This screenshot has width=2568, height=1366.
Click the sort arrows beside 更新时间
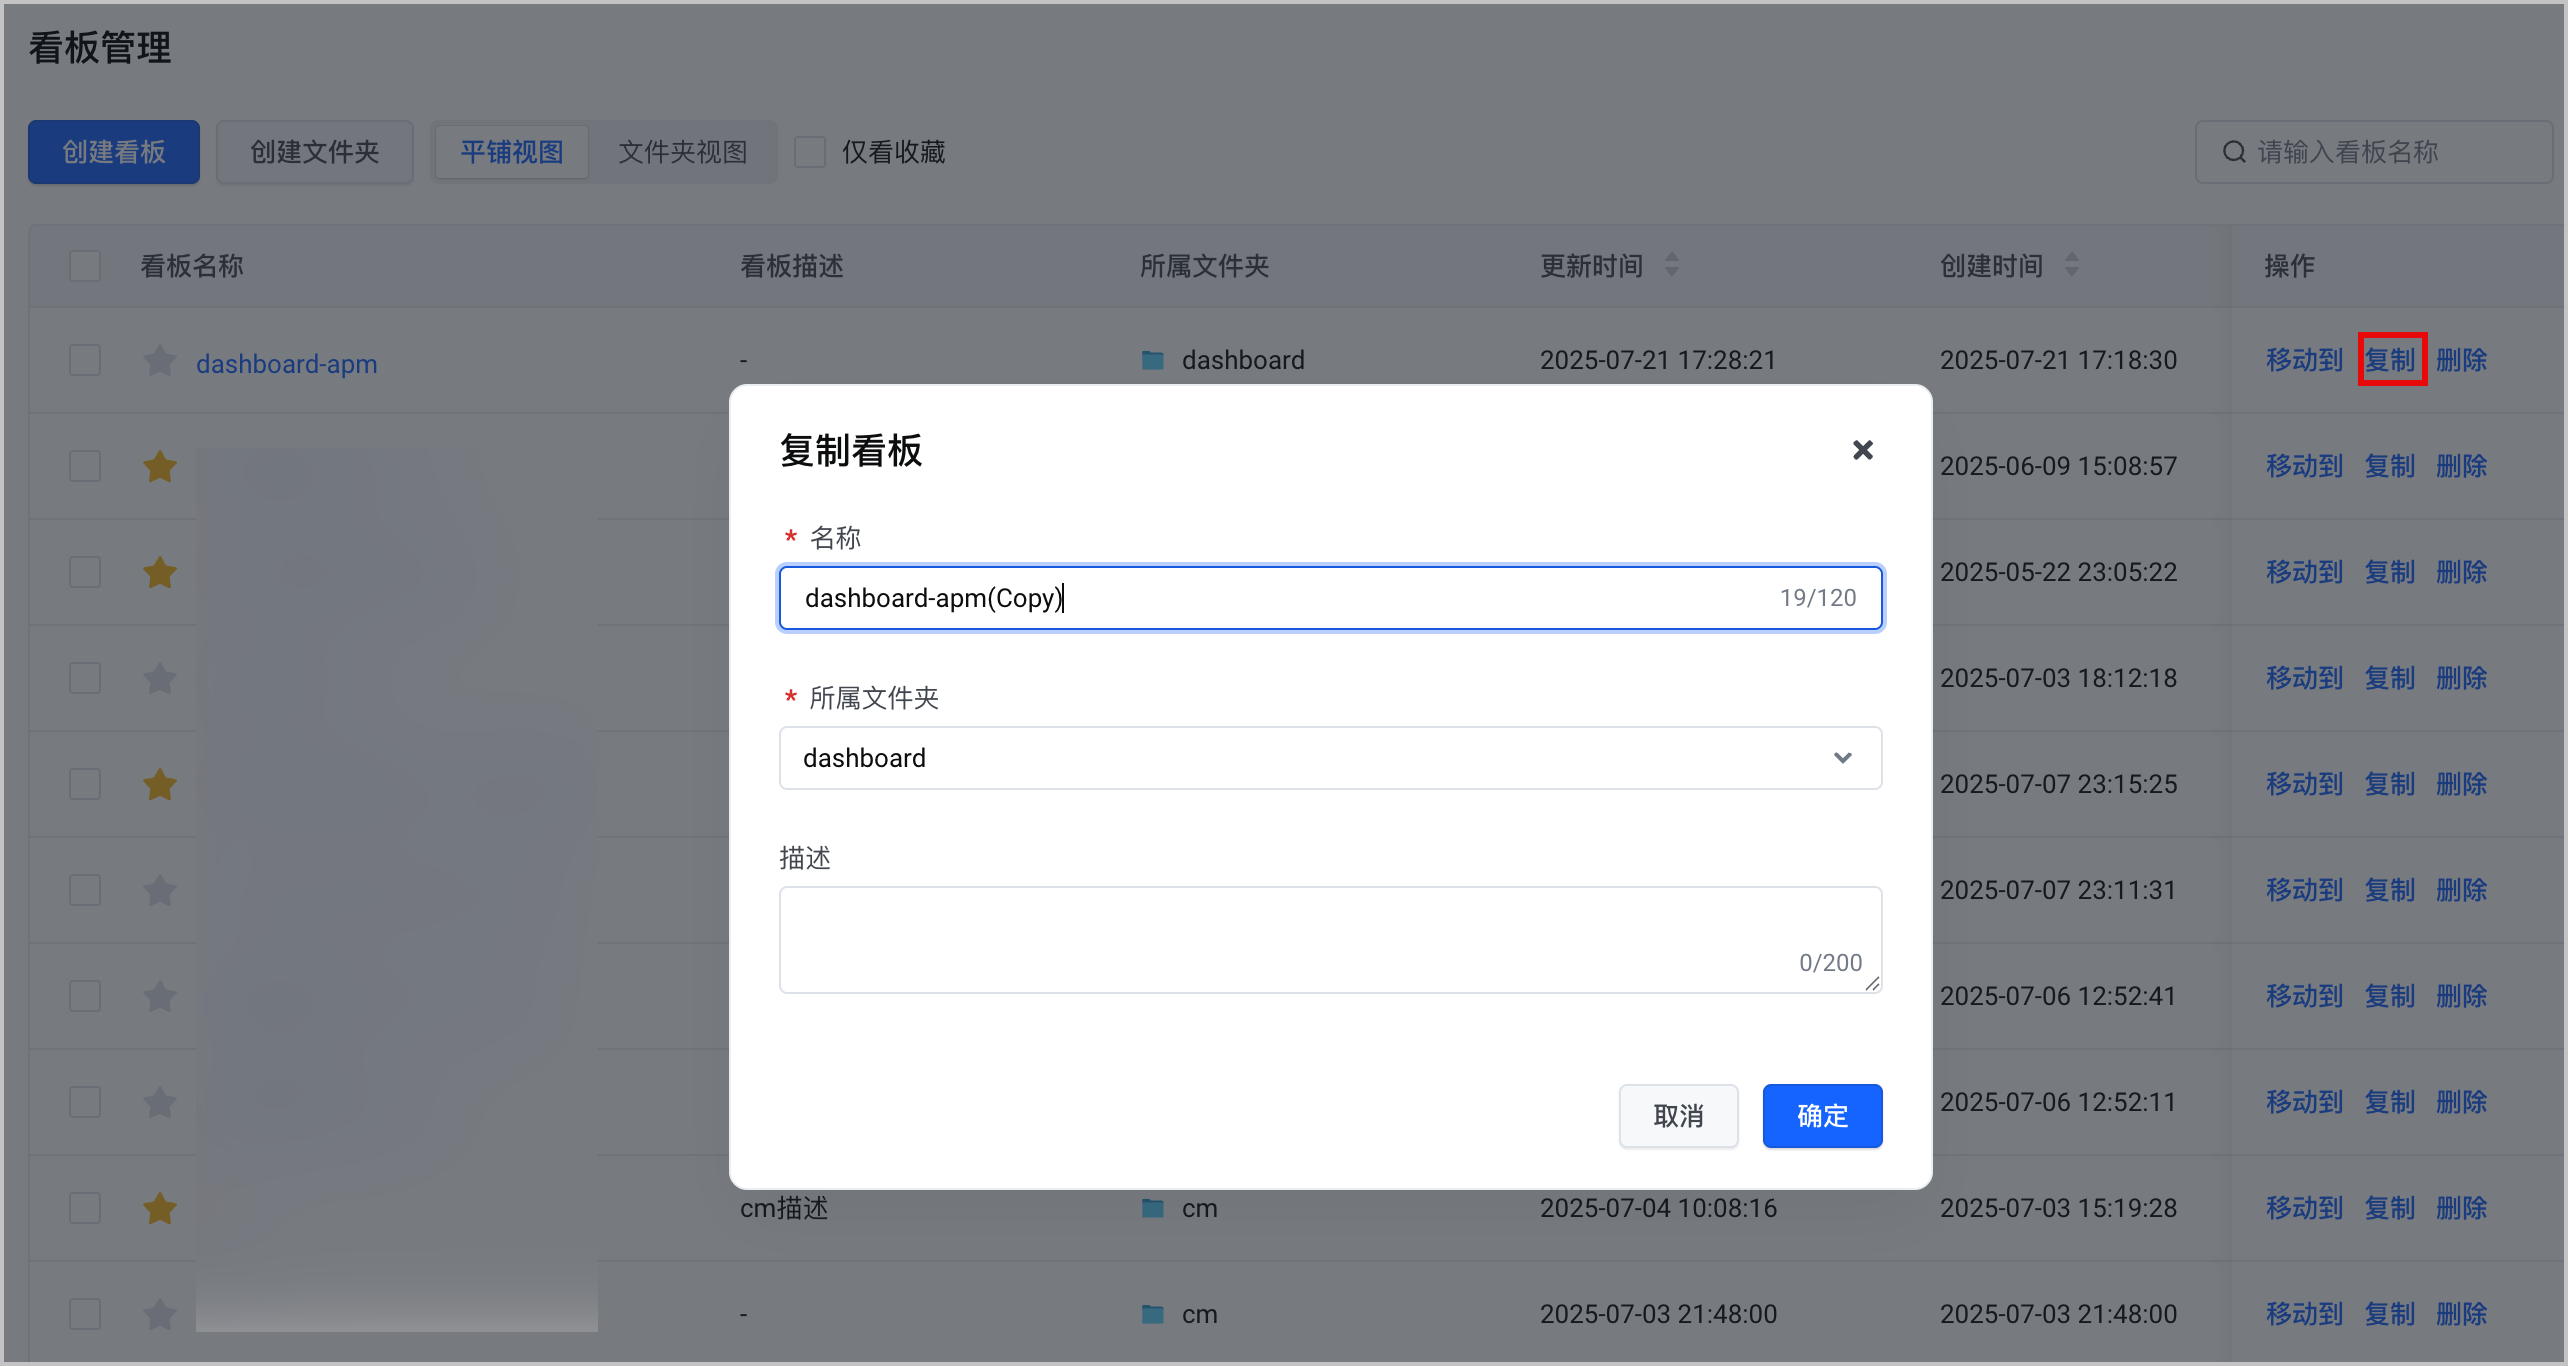pyautogui.click(x=1672, y=265)
